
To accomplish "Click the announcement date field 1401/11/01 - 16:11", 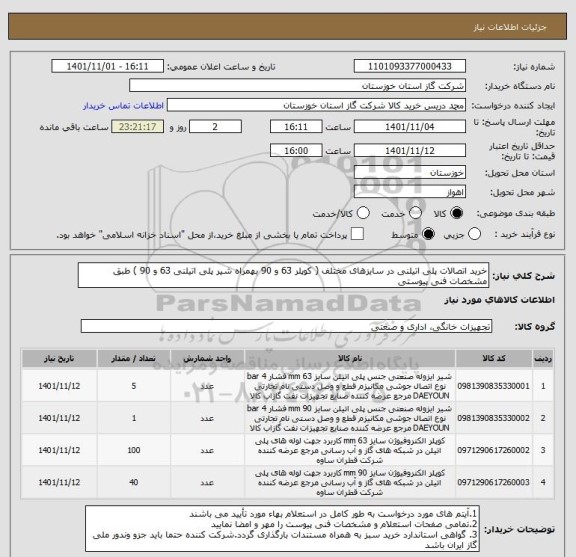I will click(107, 67).
